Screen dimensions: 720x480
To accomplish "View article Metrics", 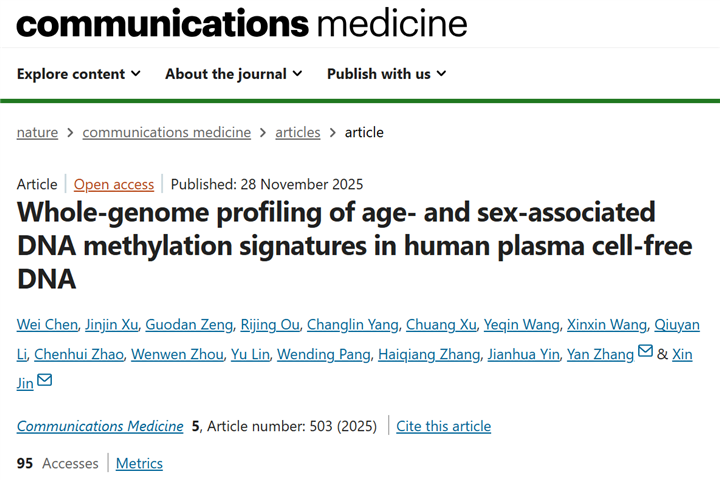I will 139,463.
